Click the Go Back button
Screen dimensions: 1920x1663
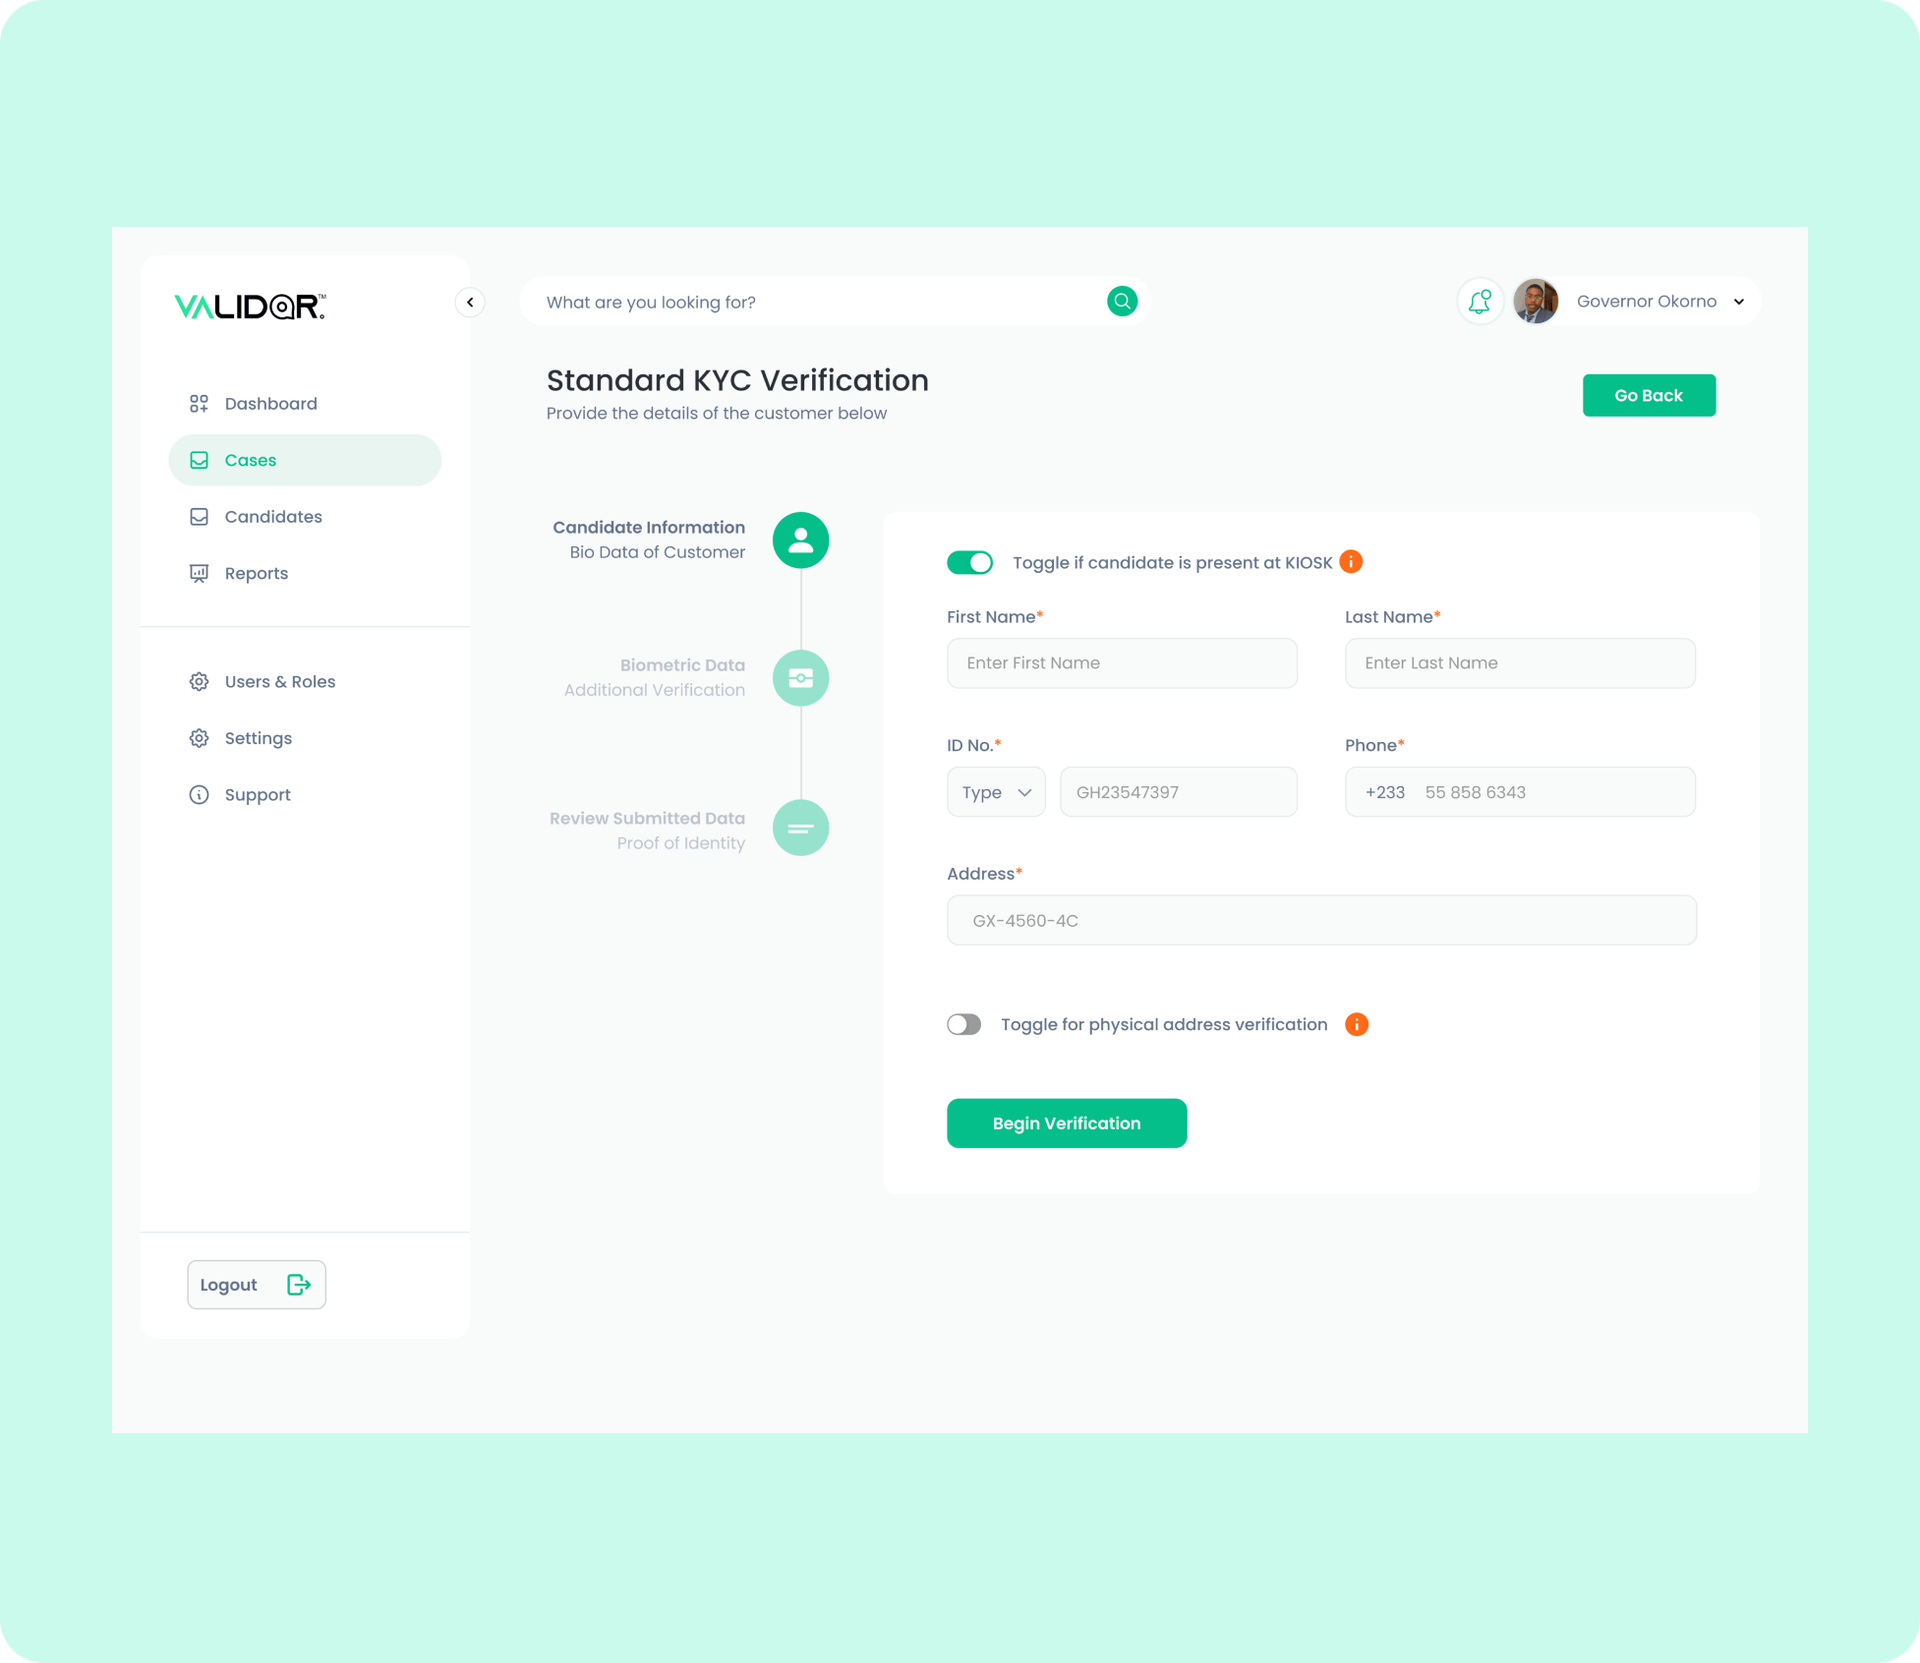pyautogui.click(x=1649, y=395)
